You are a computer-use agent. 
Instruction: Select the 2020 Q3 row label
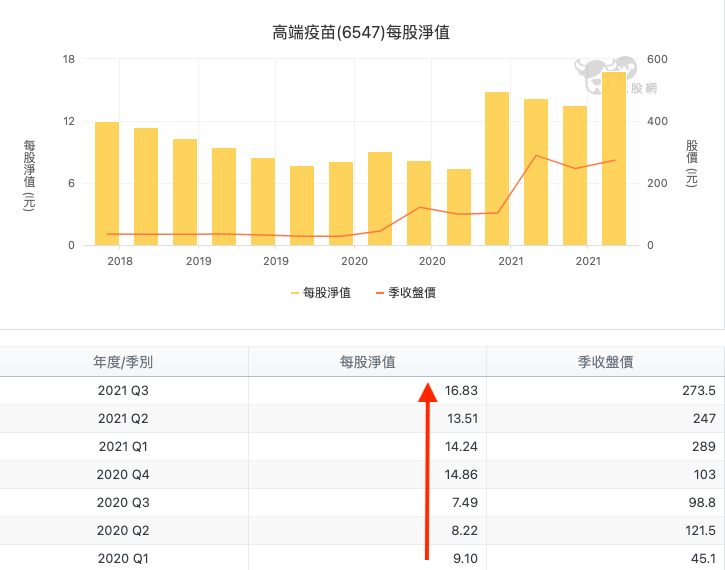click(123, 503)
